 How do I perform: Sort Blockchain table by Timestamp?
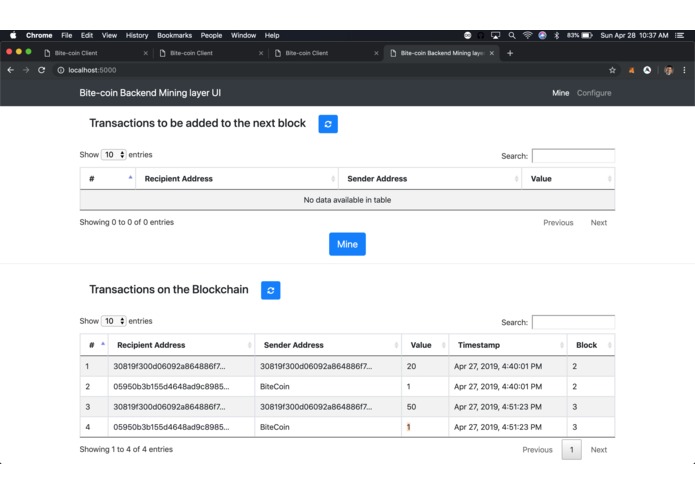pos(508,345)
